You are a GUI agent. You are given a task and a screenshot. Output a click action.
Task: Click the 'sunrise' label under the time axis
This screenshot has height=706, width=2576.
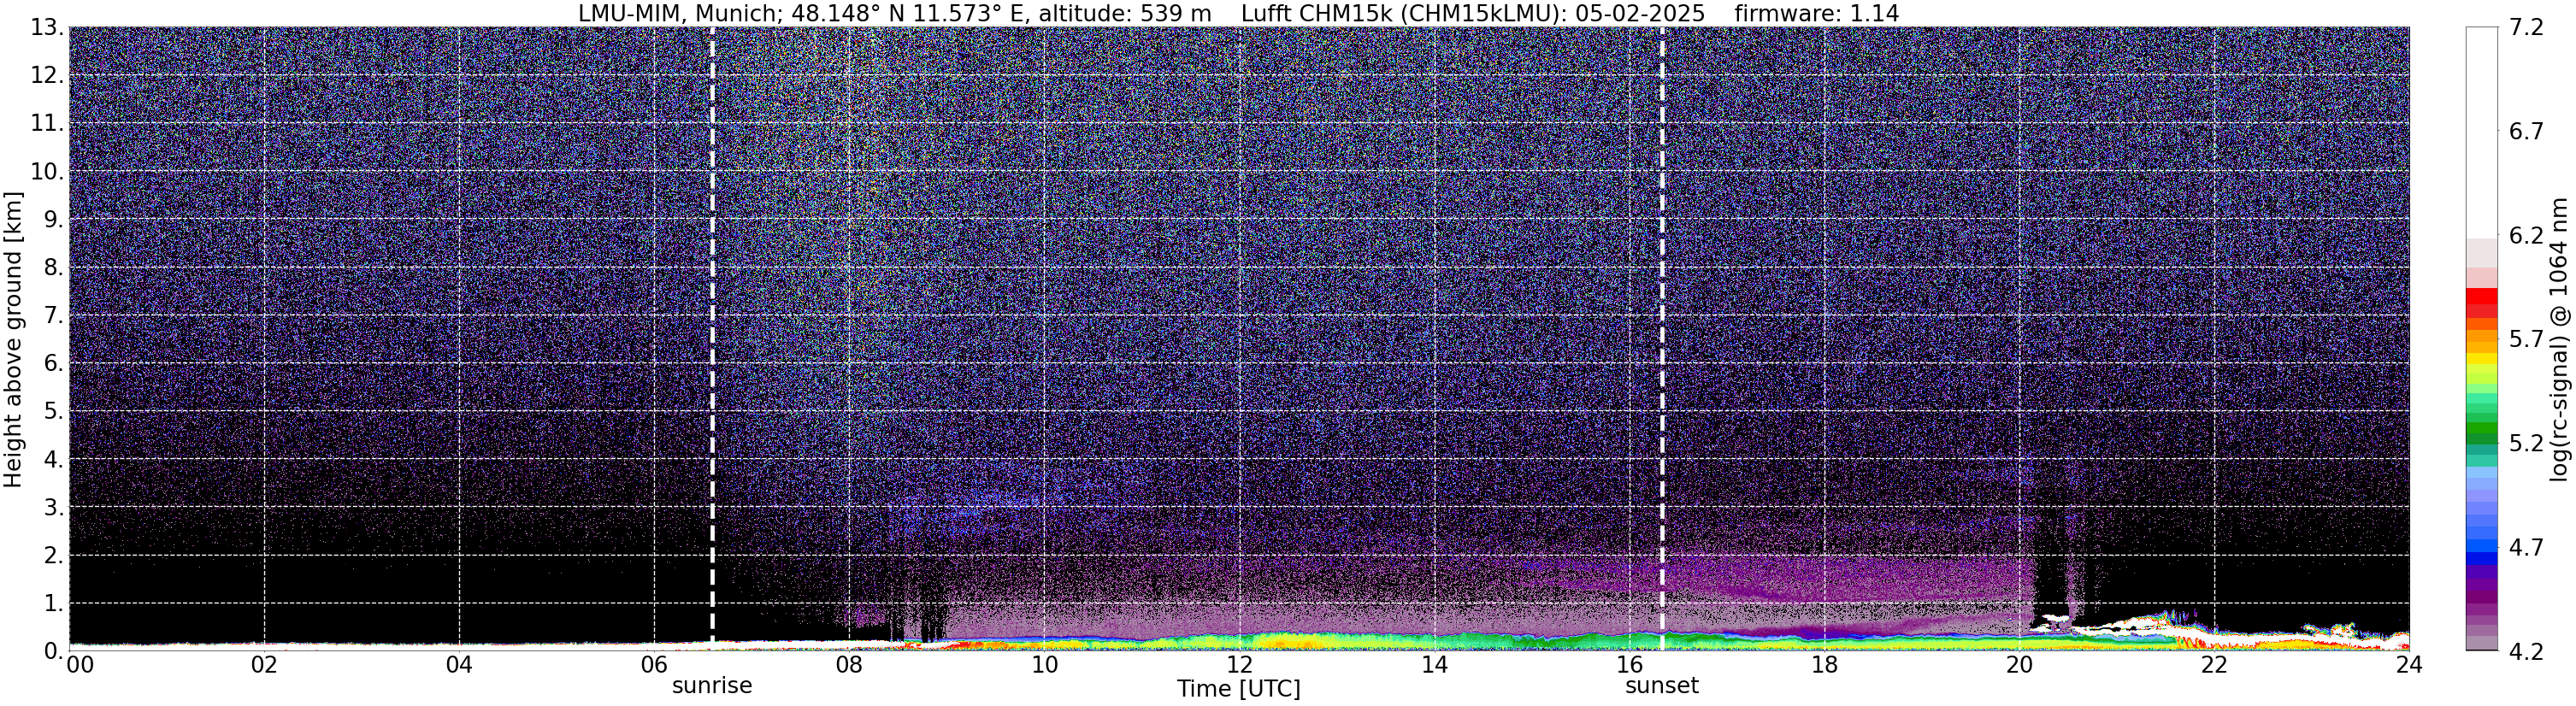(x=712, y=686)
